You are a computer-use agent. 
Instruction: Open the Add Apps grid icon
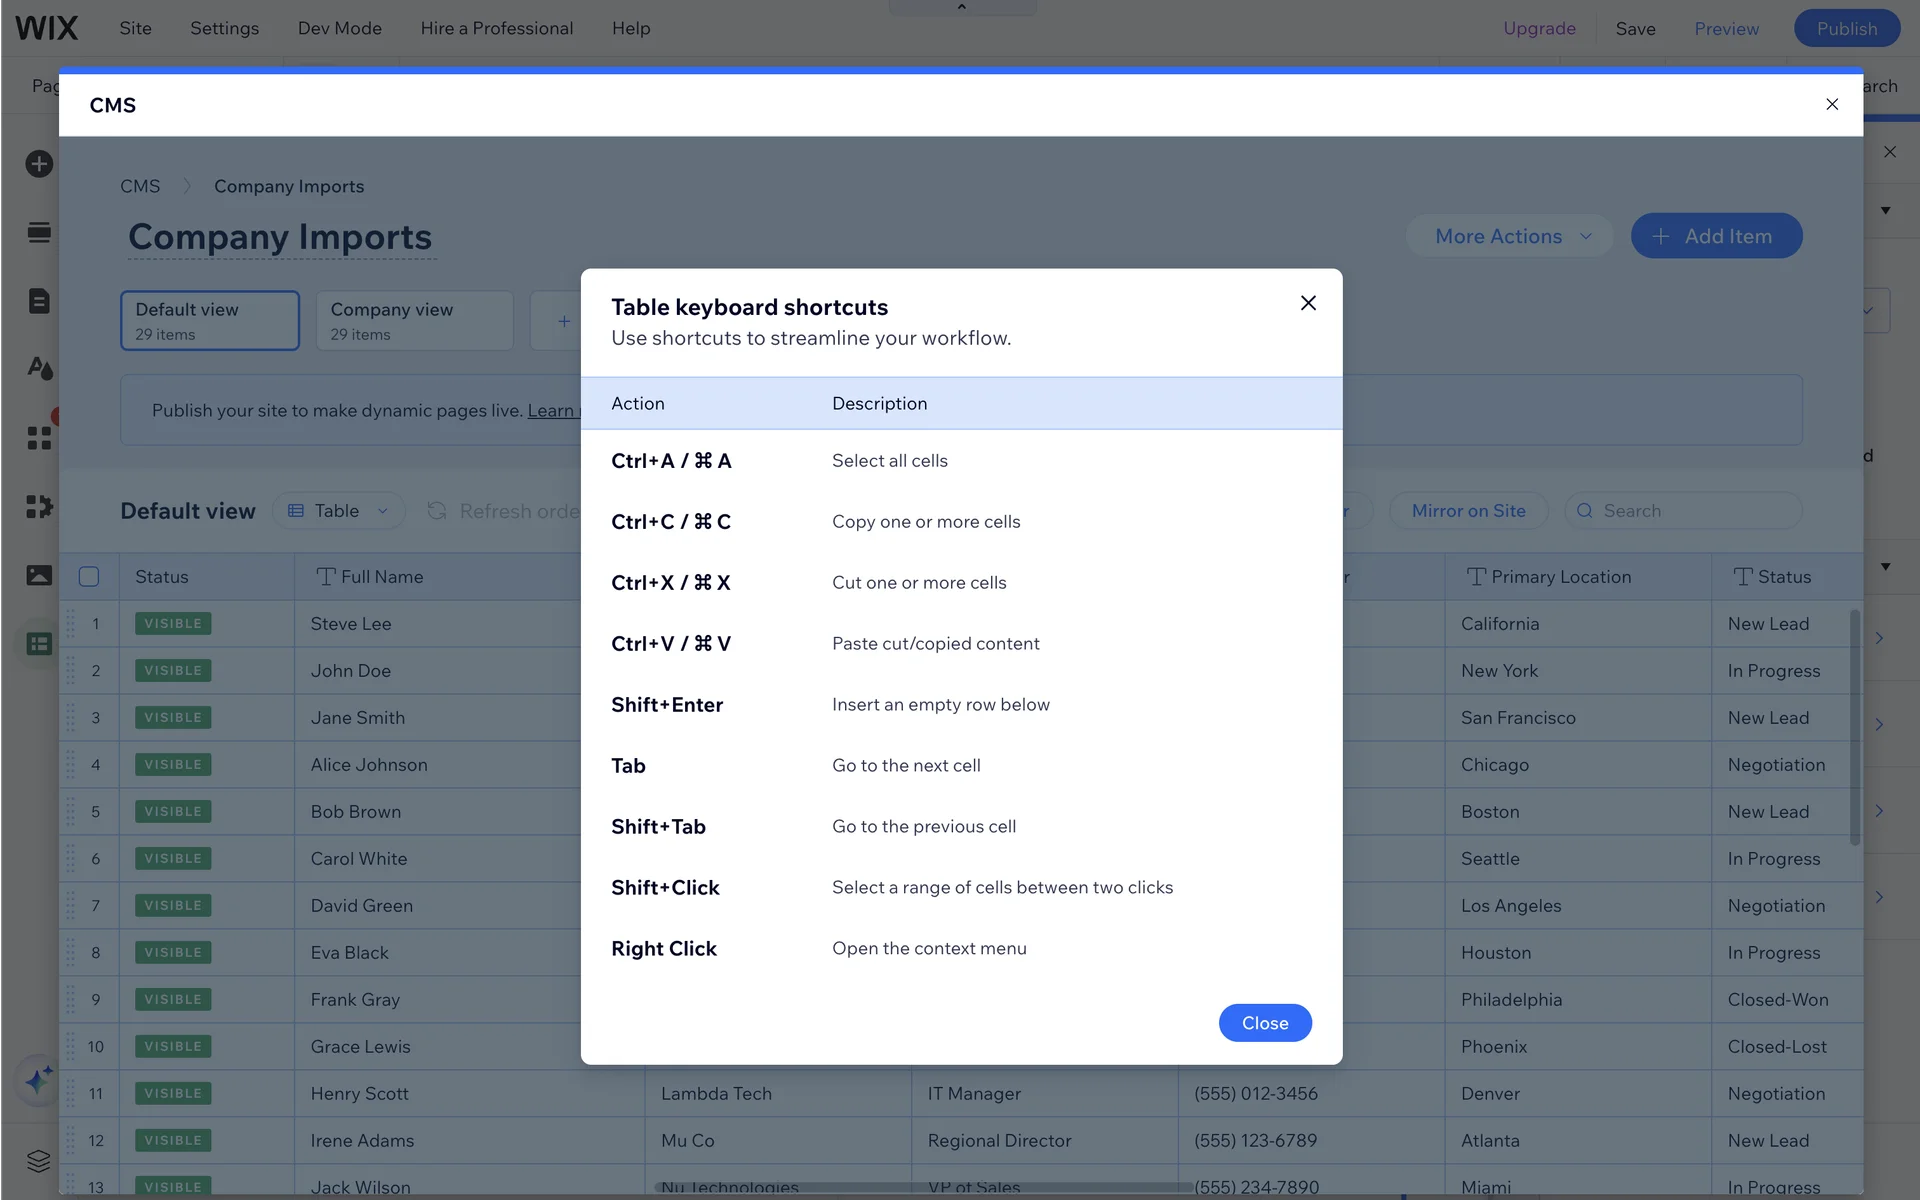click(x=39, y=437)
